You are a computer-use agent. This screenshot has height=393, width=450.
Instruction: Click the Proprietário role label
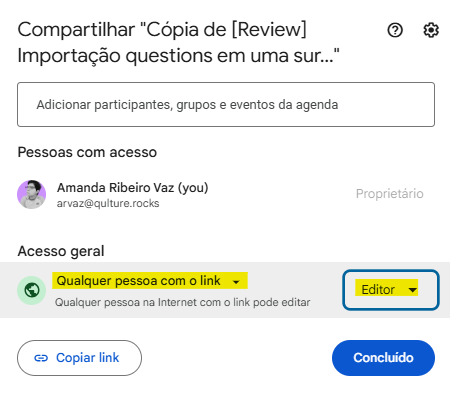(x=390, y=194)
